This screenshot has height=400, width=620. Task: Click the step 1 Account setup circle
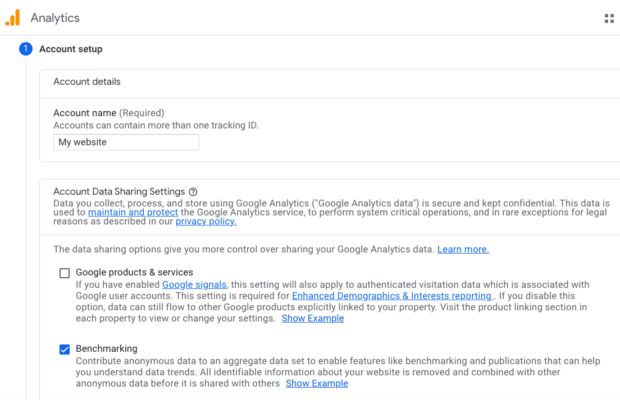tap(25, 49)
